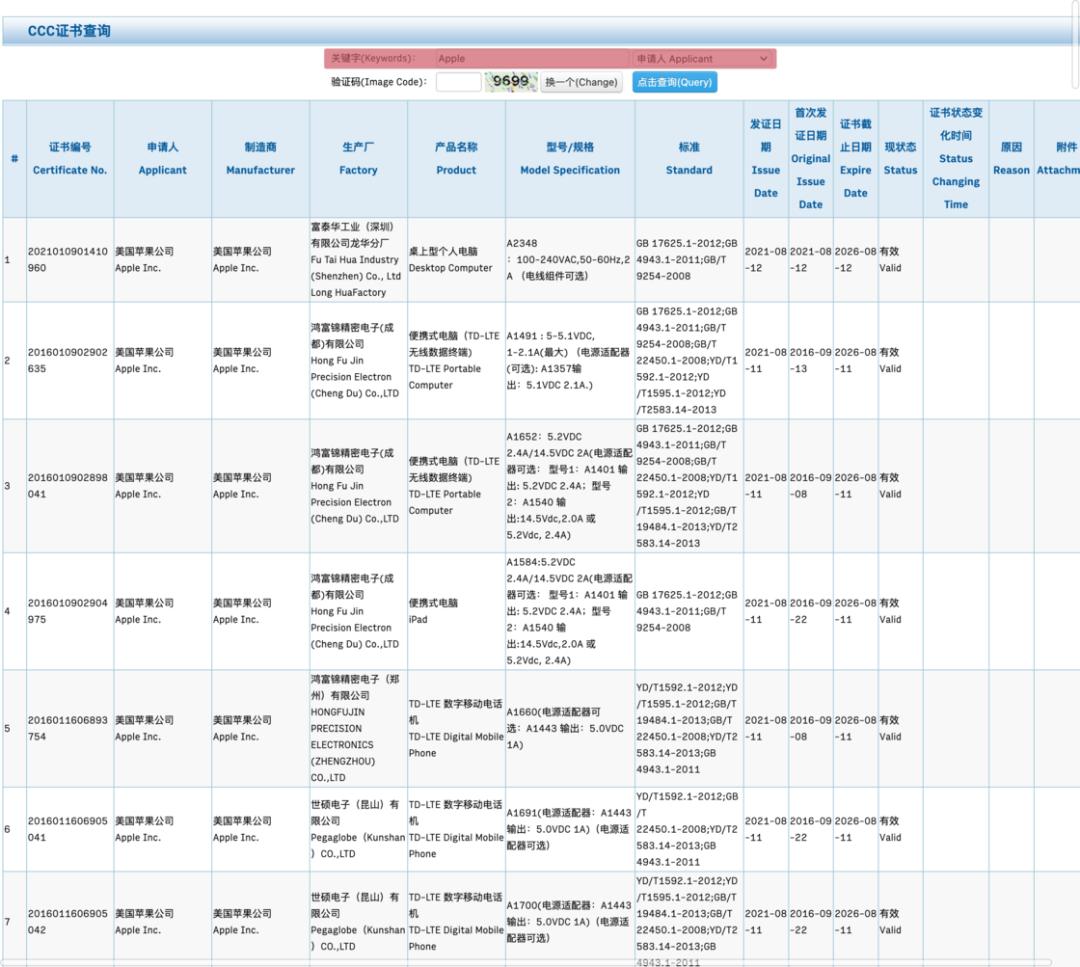This screenshot has width=1080, height=967.
Task: Click the Expire Date column header
Action: (855, 159)
